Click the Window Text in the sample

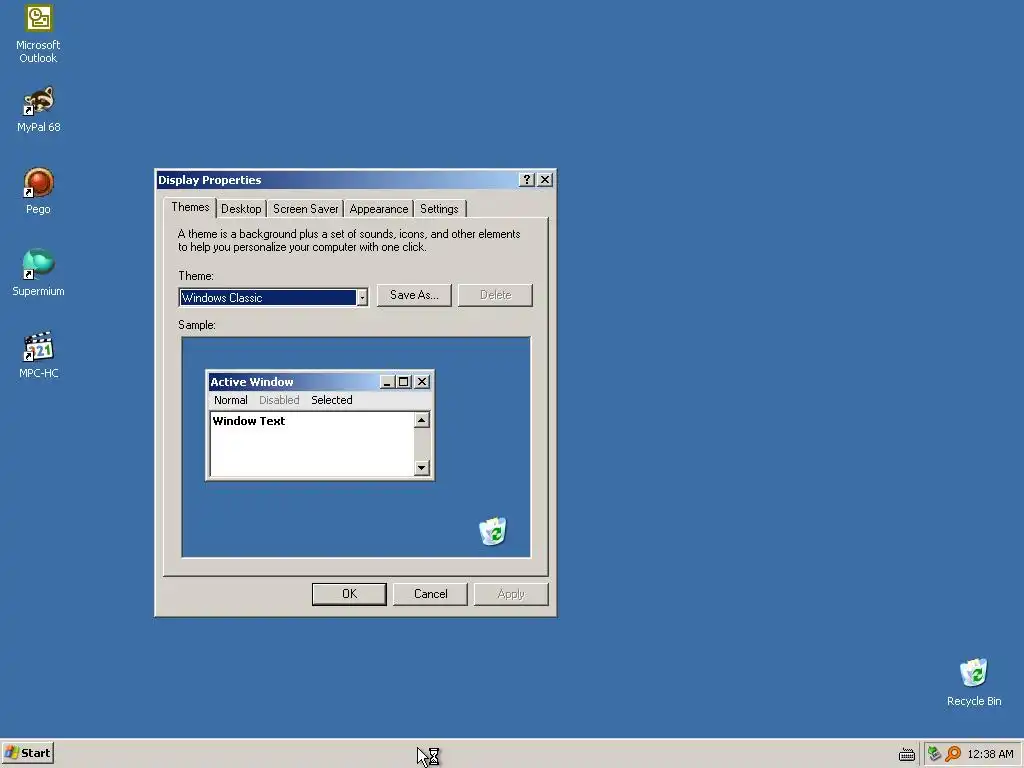pos(249,421)
